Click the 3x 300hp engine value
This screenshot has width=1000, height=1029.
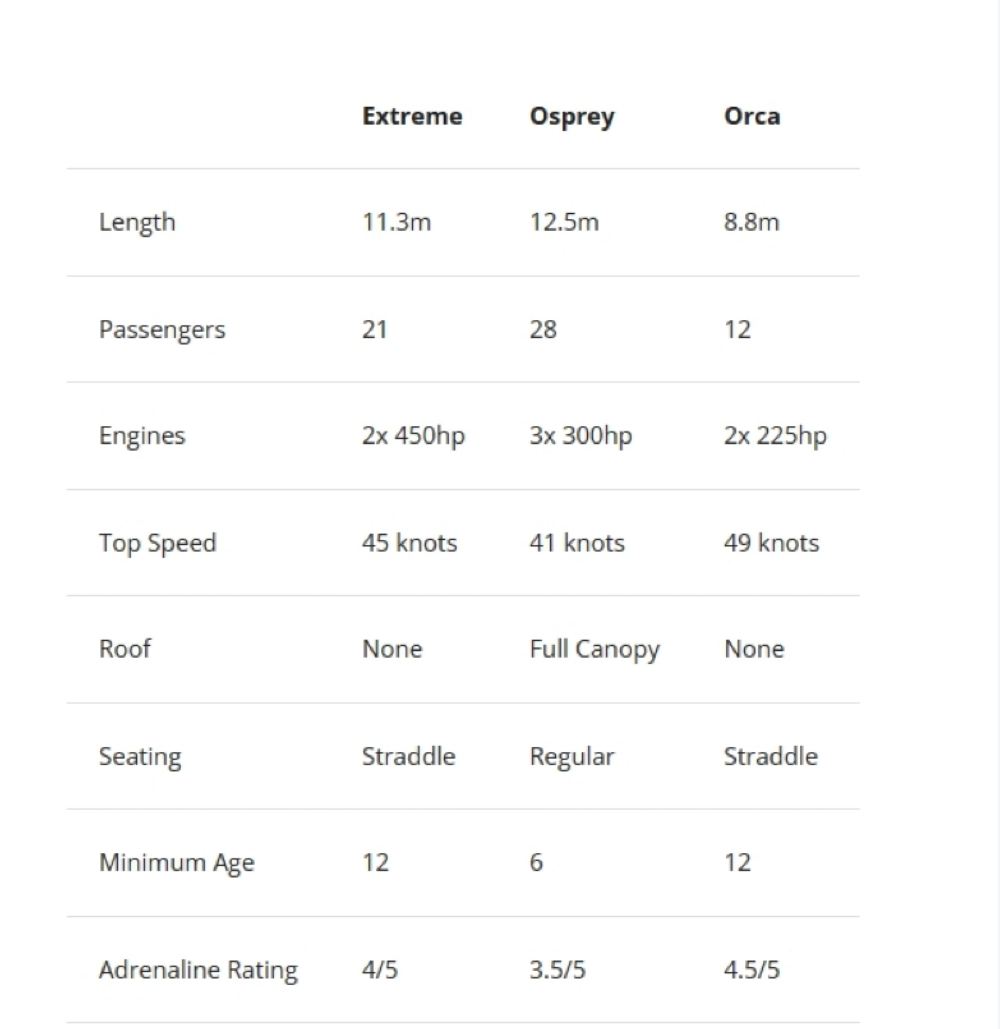[581, 436]
